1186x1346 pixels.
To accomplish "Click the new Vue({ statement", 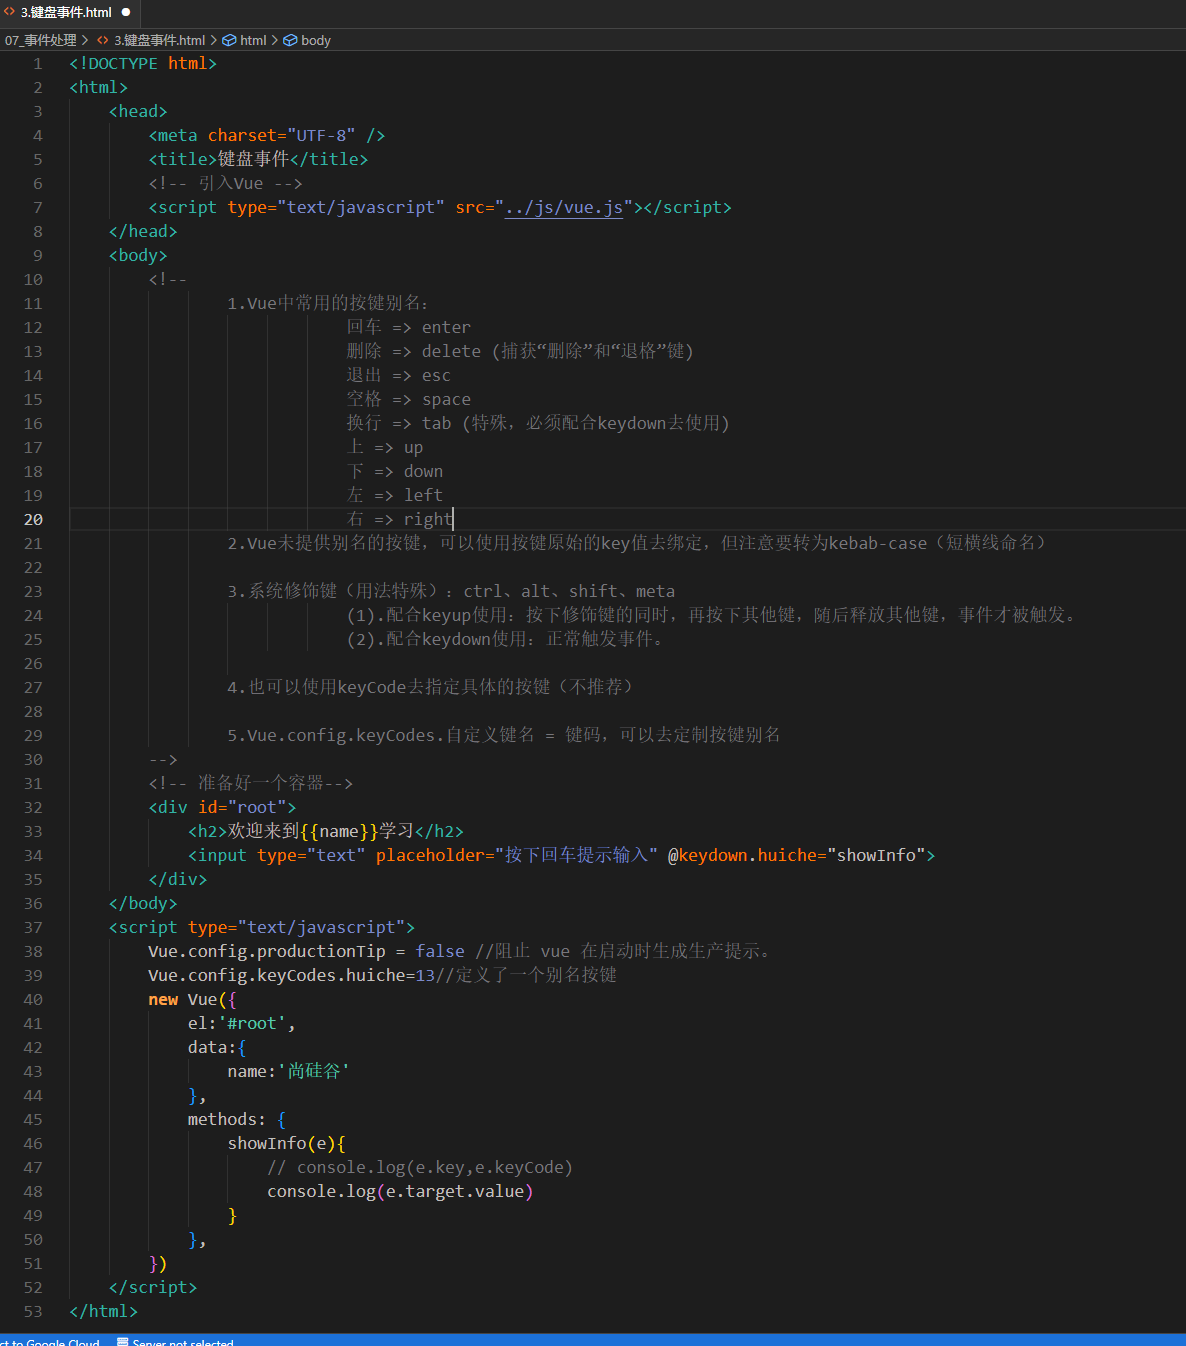I will (x=192, y=999).
